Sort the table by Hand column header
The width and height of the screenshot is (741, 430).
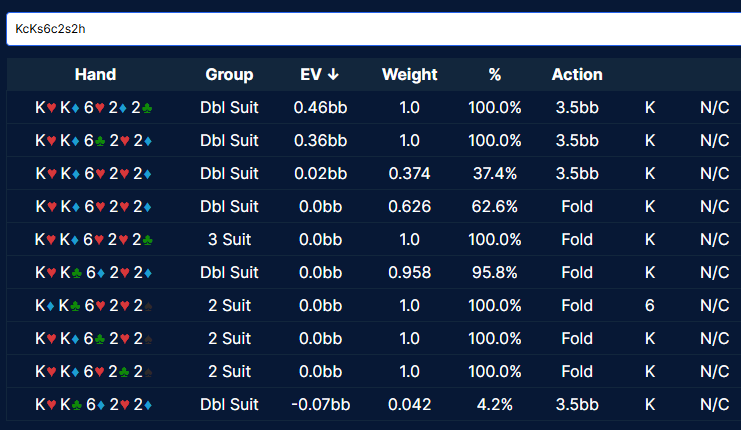click(95, 75)
